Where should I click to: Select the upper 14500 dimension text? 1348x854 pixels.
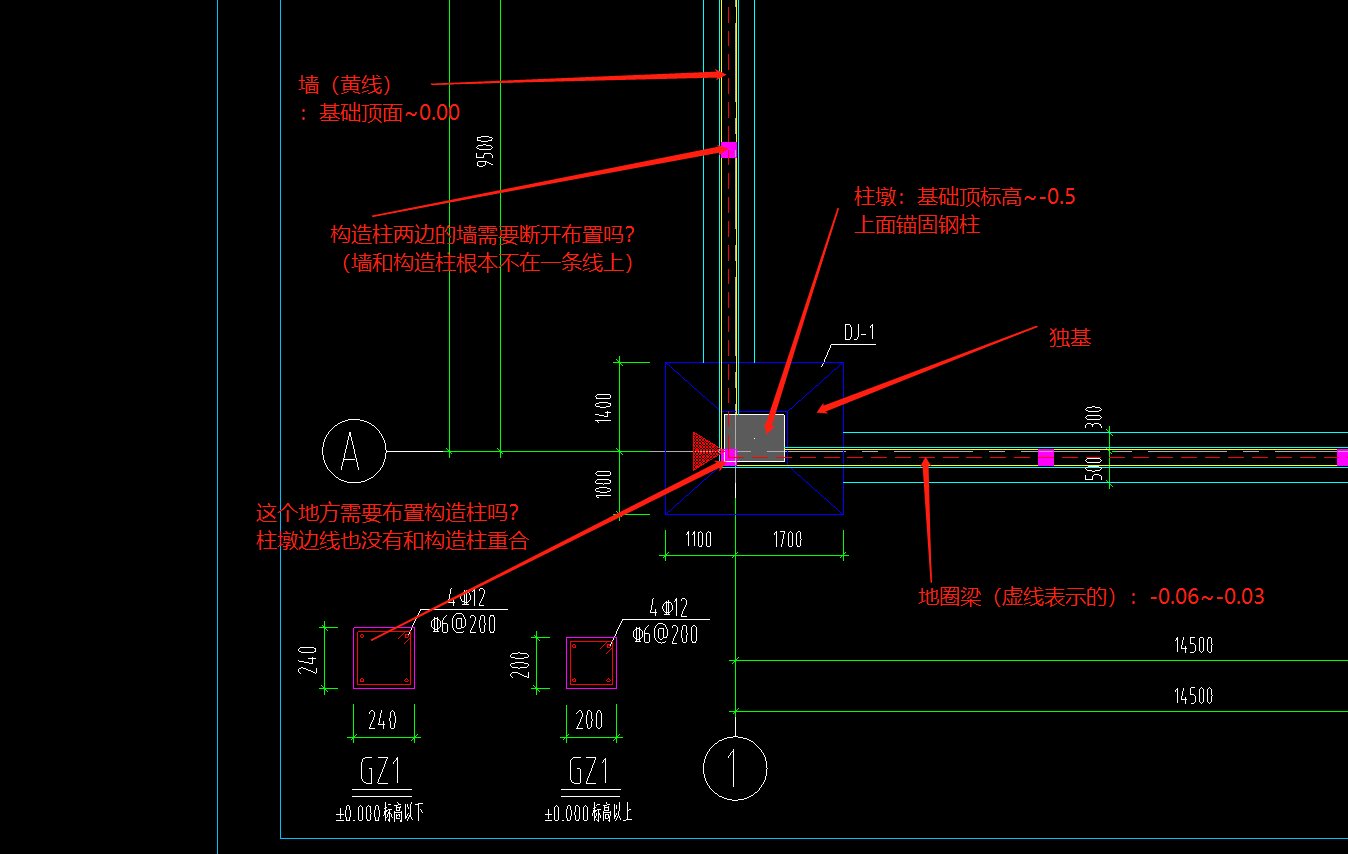point(1194,646)
